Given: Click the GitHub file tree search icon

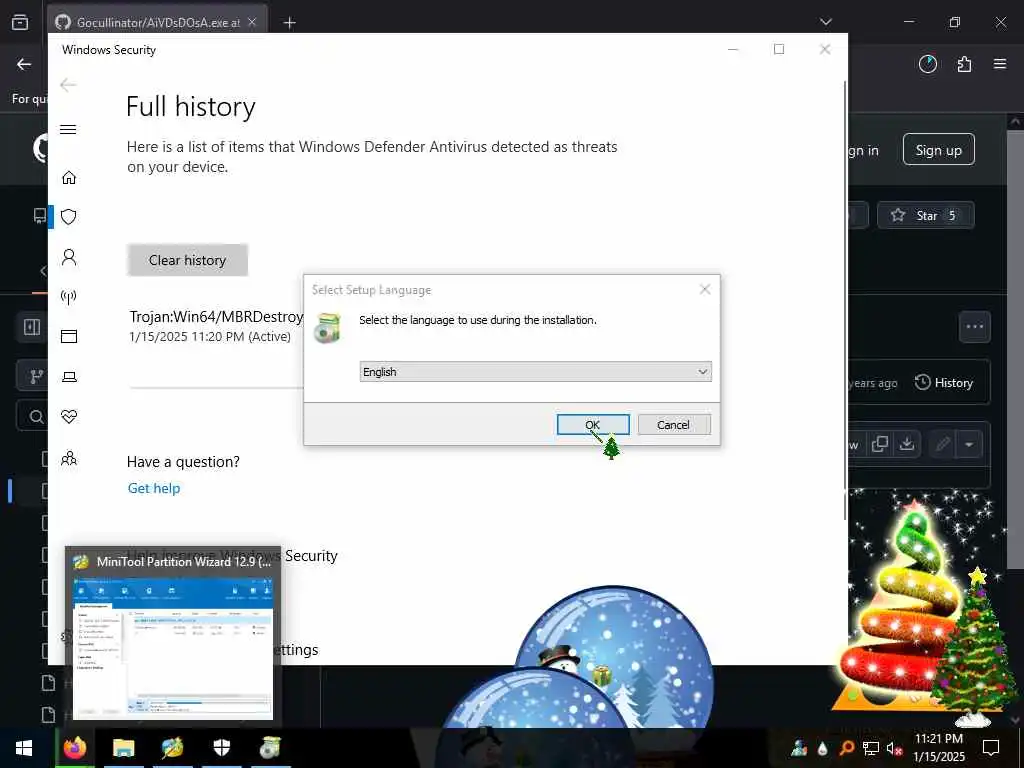Looking at the screenshot, I should pyautogui.click(x=37, y=417).
